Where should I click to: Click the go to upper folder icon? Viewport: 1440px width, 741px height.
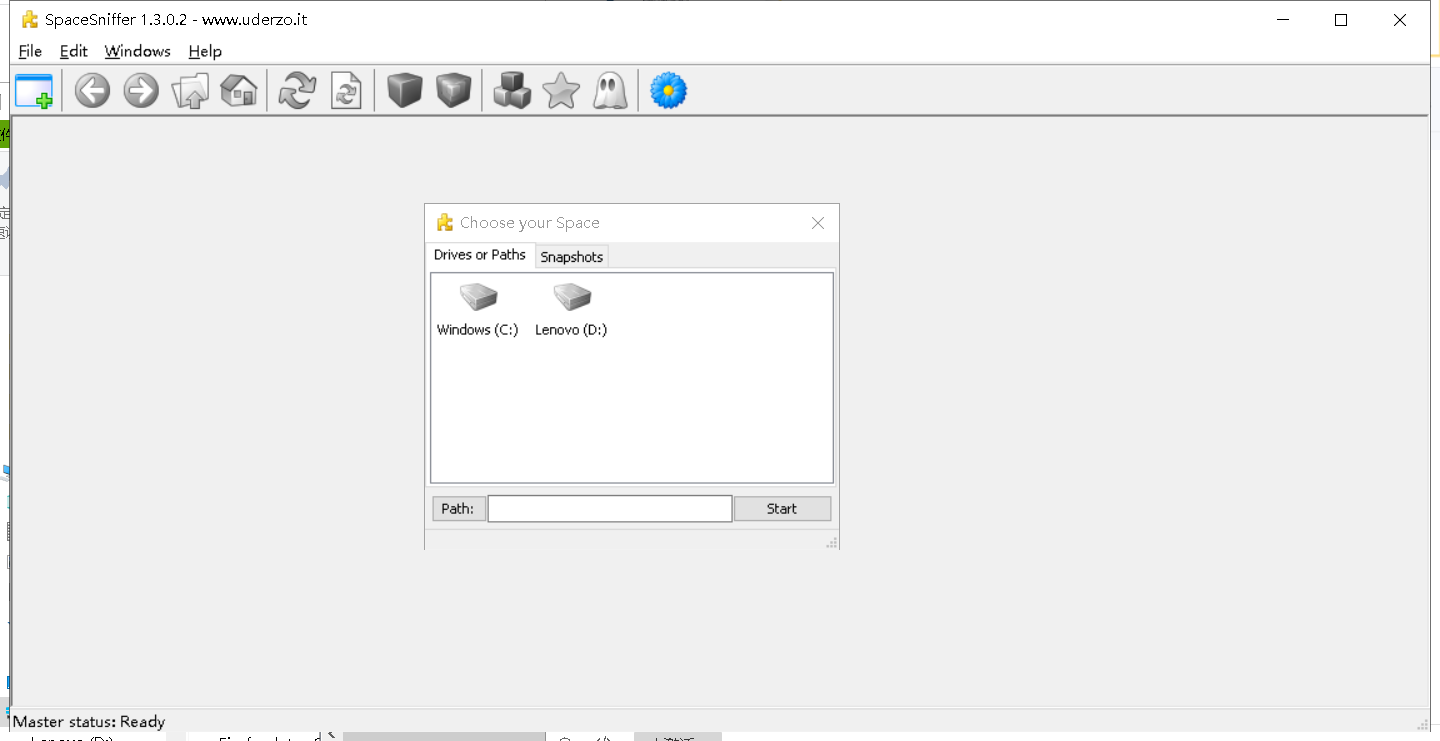click(x=190, y=91)
